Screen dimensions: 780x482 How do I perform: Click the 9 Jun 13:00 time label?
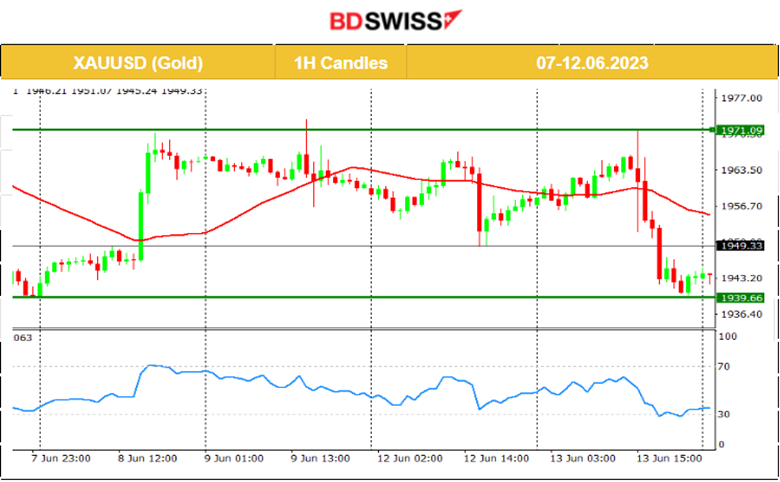pyautogui.click(x=319, y=458)
